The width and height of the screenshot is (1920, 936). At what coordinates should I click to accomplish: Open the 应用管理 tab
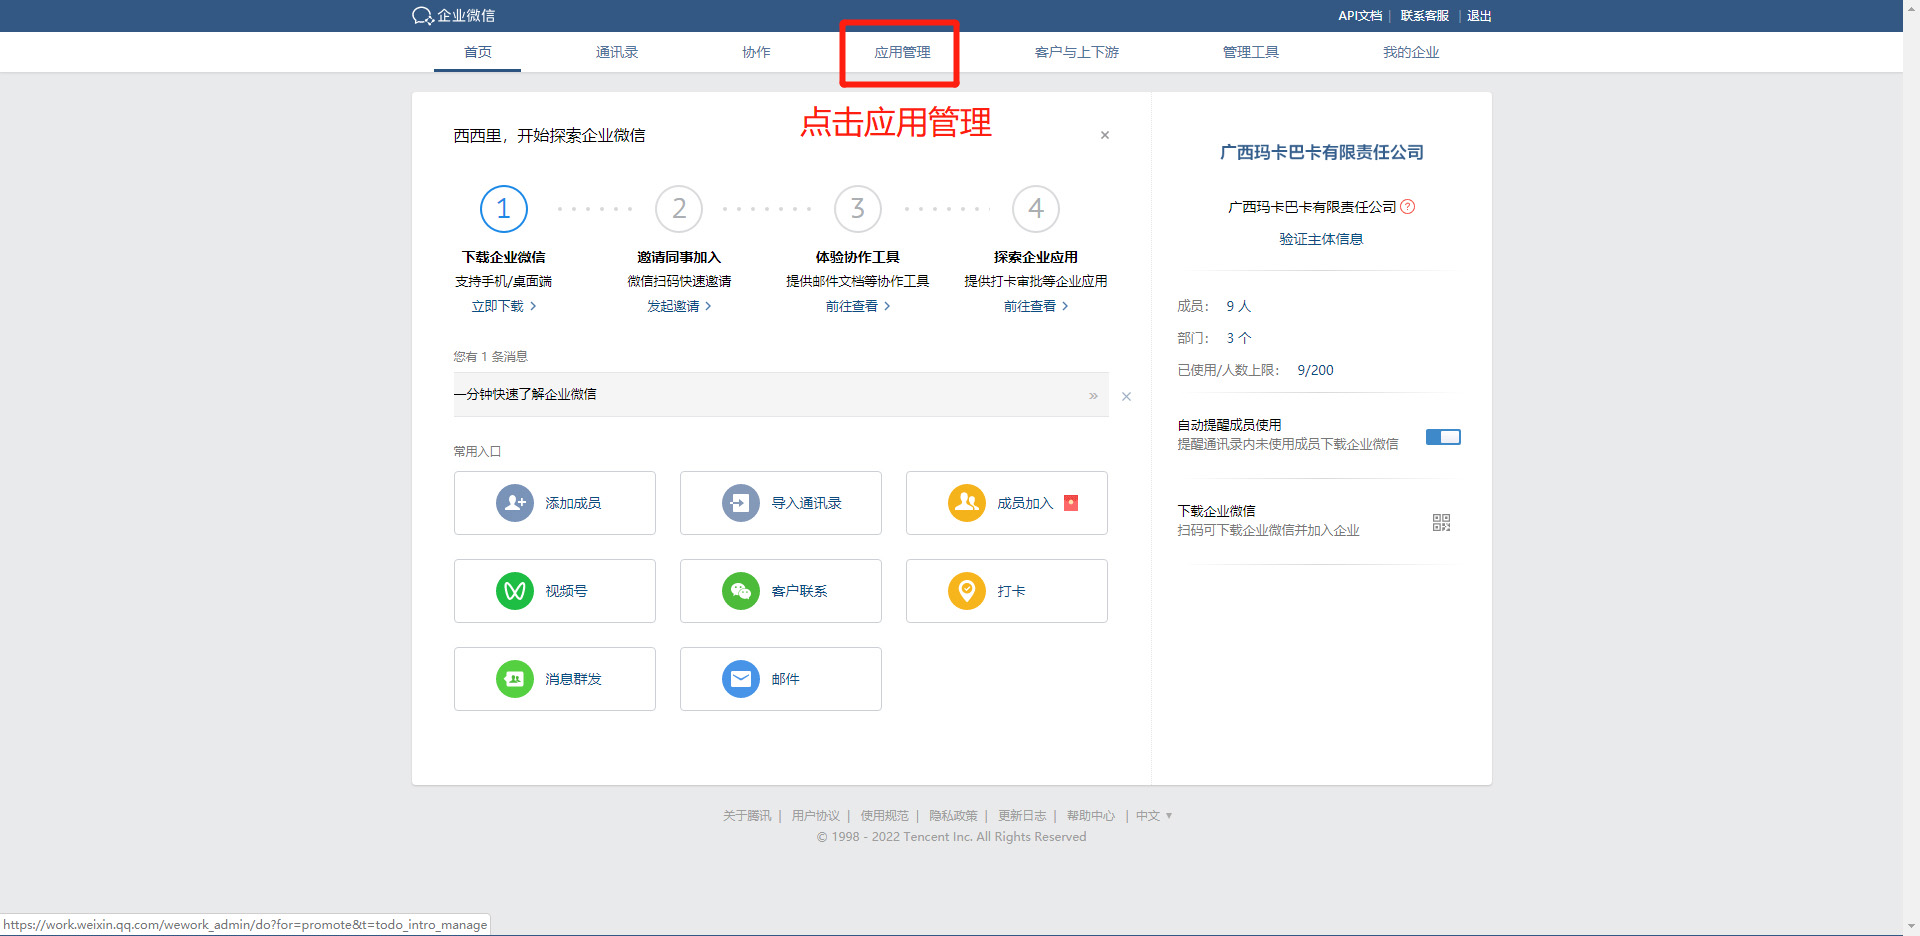coord(902,52)
